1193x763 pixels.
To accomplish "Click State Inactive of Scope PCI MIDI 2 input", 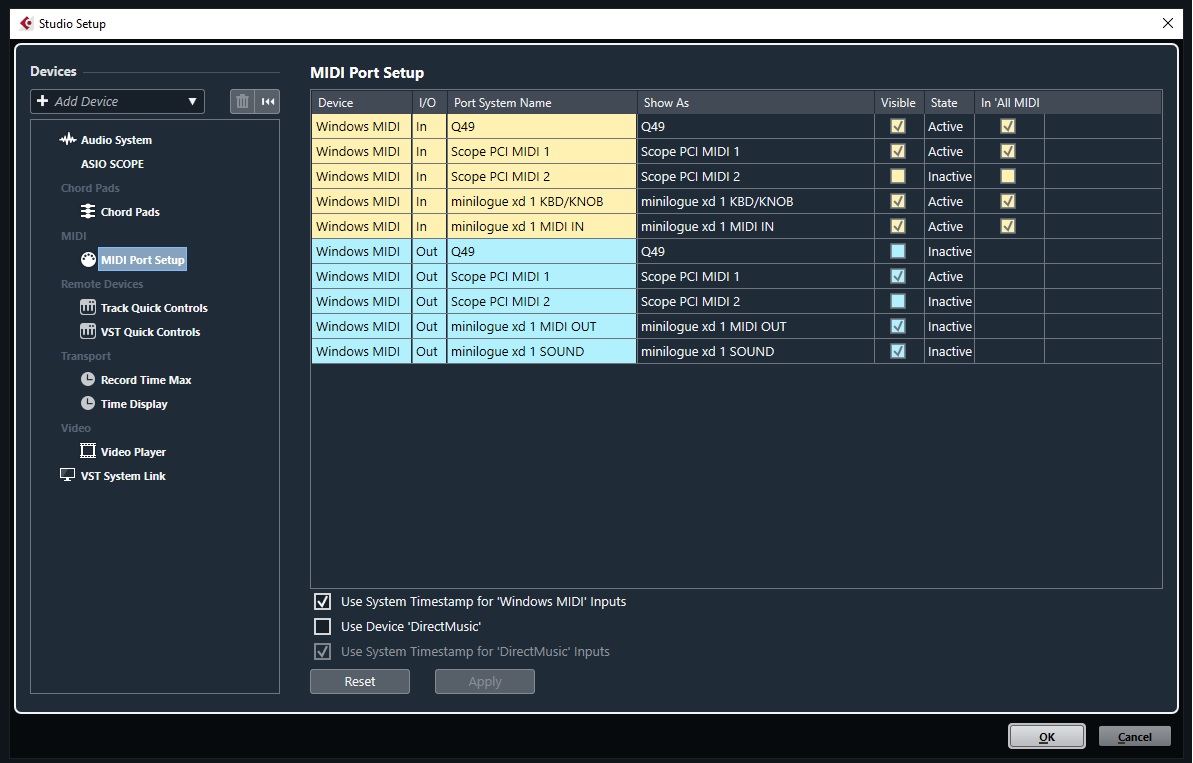I will tap(949, 176).
